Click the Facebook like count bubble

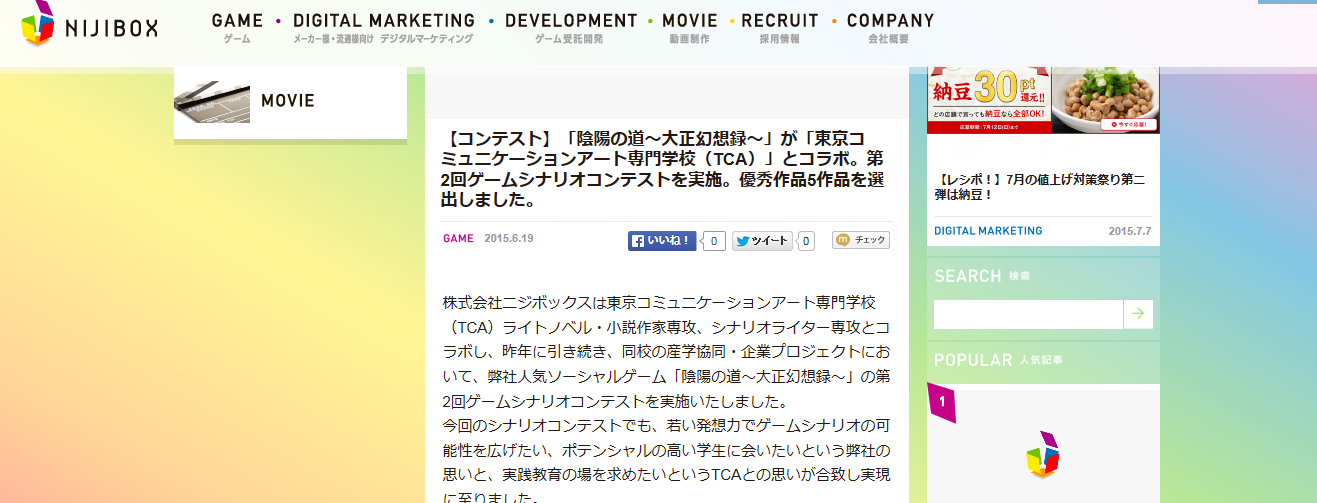(x=714, y=240)
